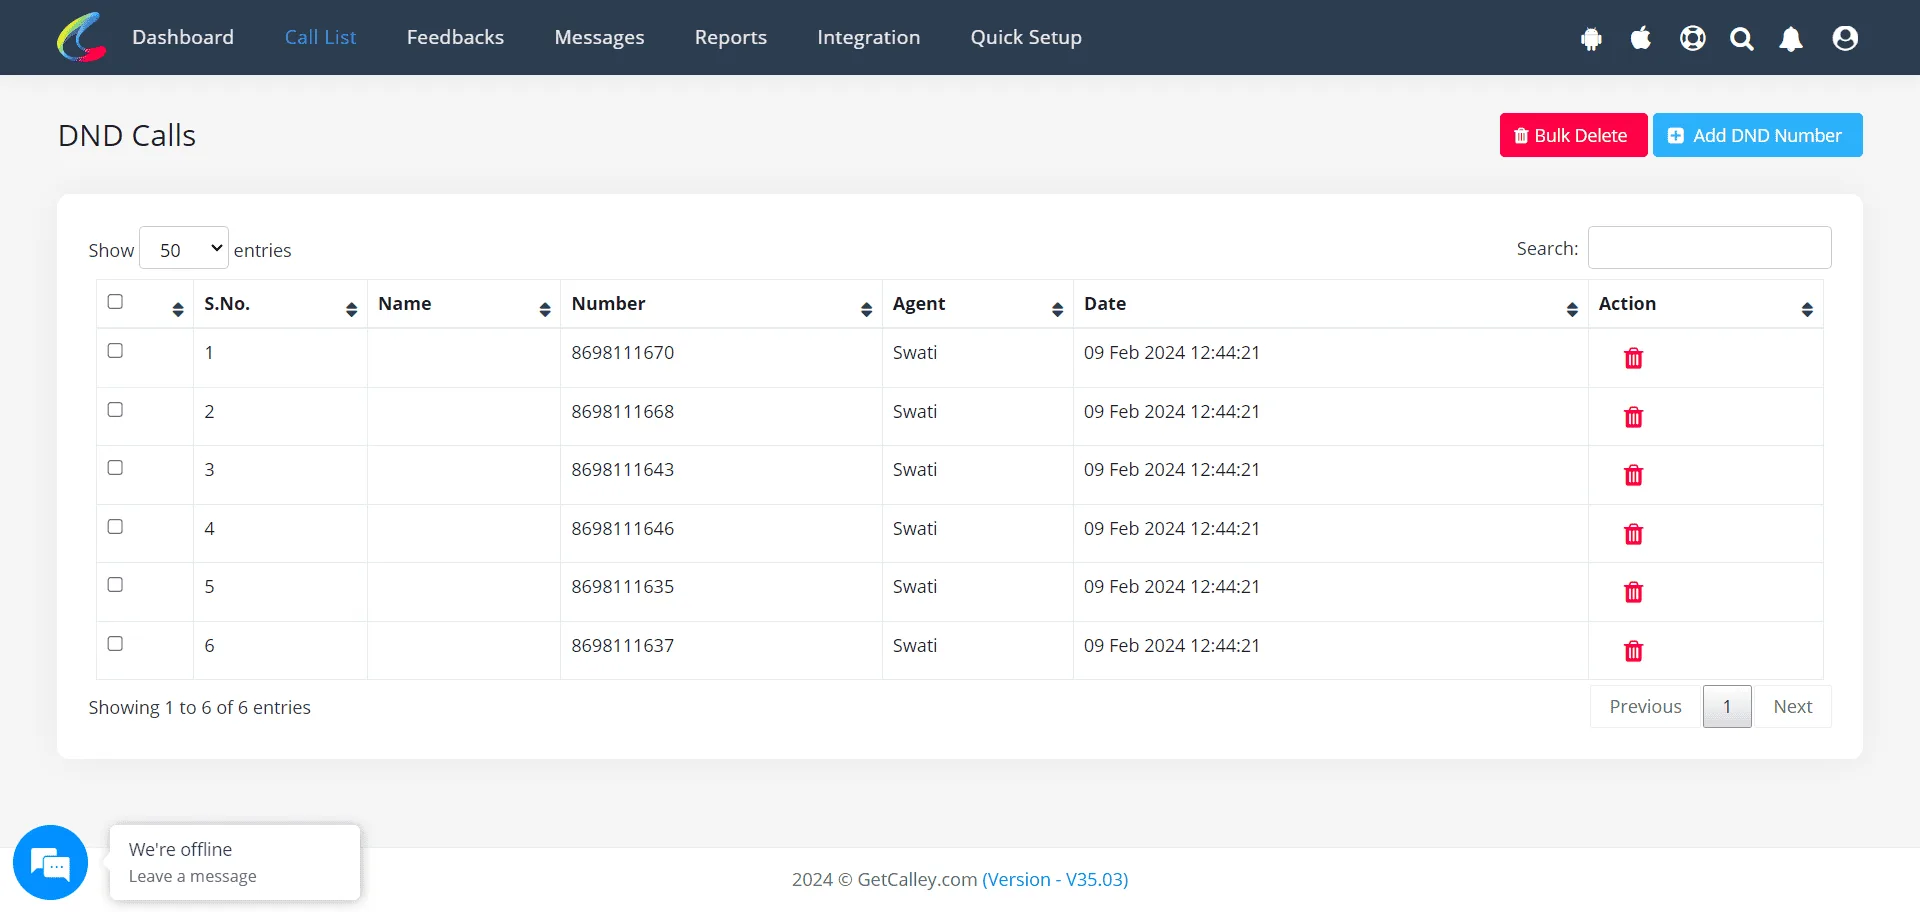The height and width of the screenshot is (912, 1920).
Task: Open the Feedbacks menu
Action: pyautogui.click(x=455, y=37)
